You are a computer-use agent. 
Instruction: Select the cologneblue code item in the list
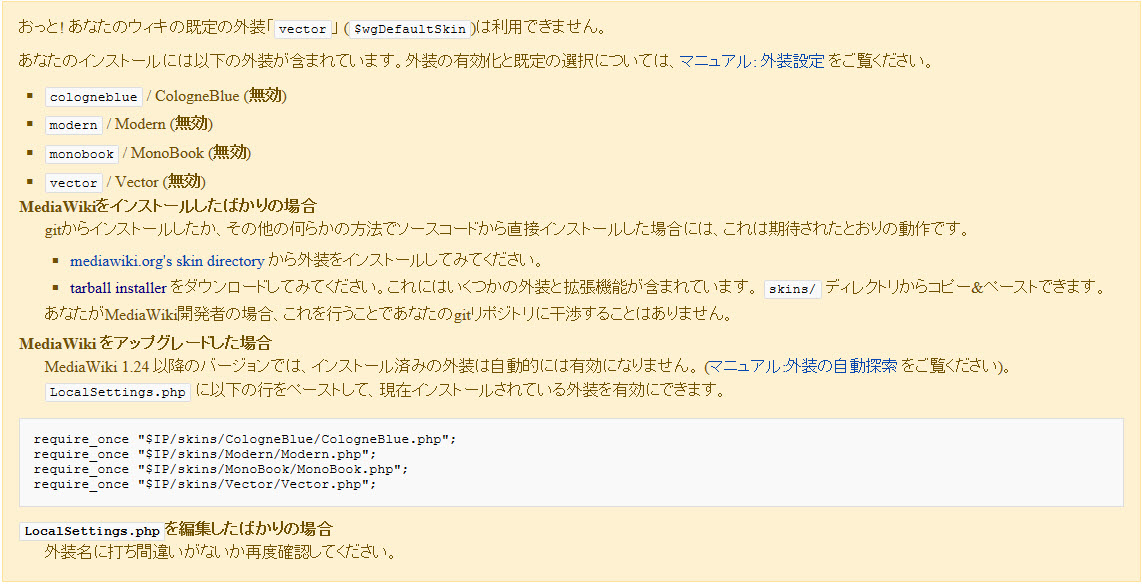coord(93,97)
